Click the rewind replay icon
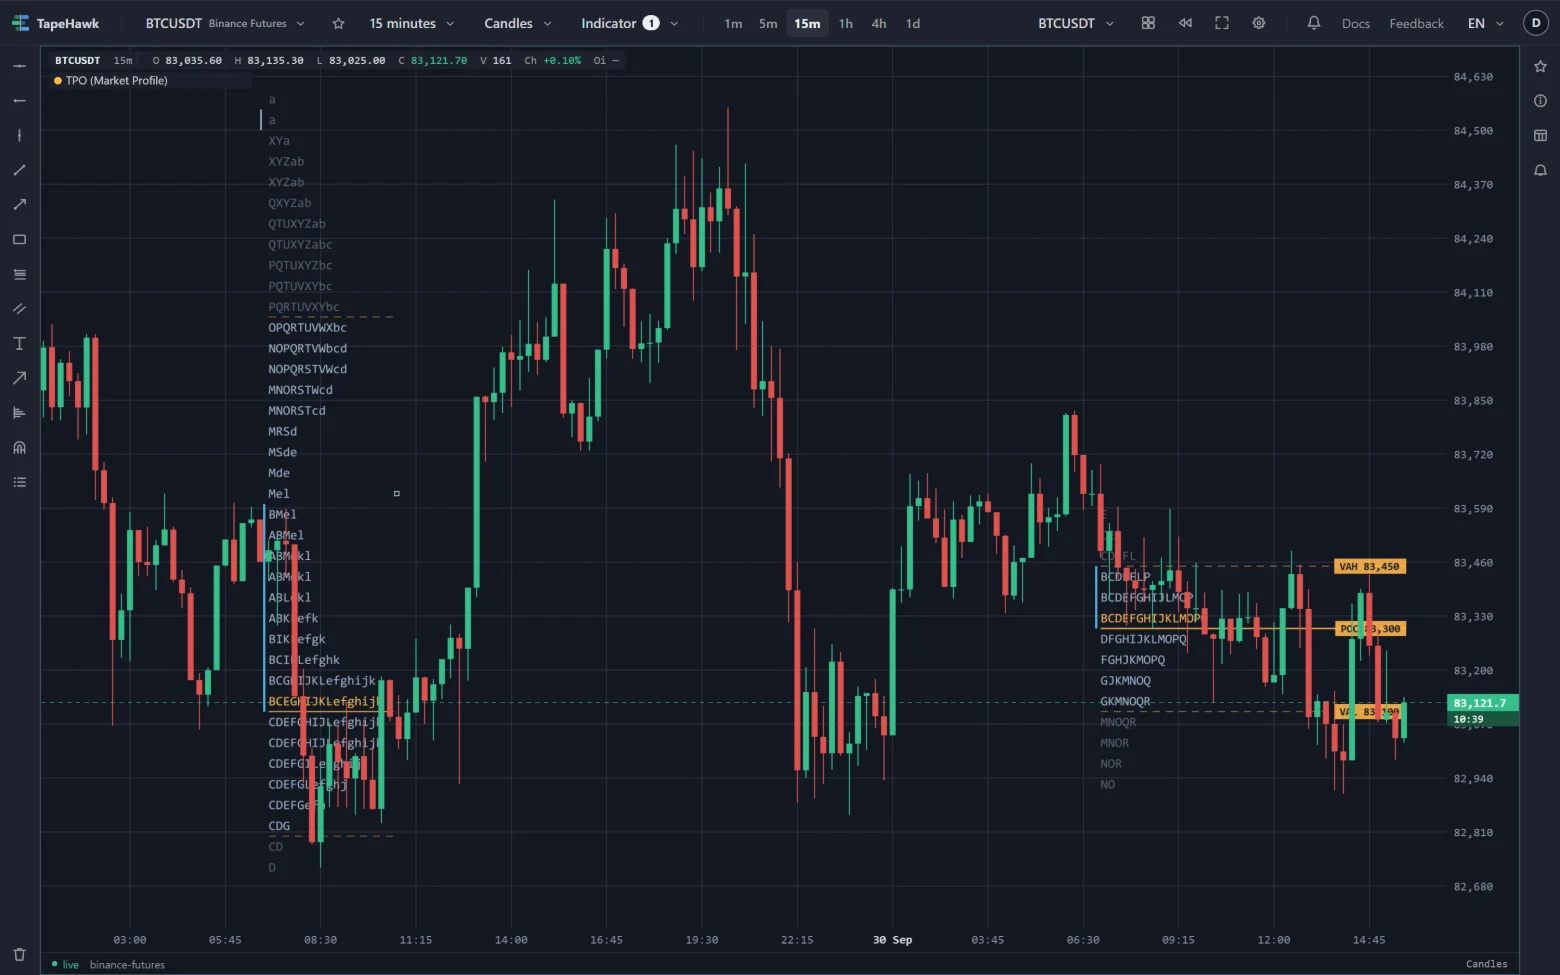 pos(1185,23)
